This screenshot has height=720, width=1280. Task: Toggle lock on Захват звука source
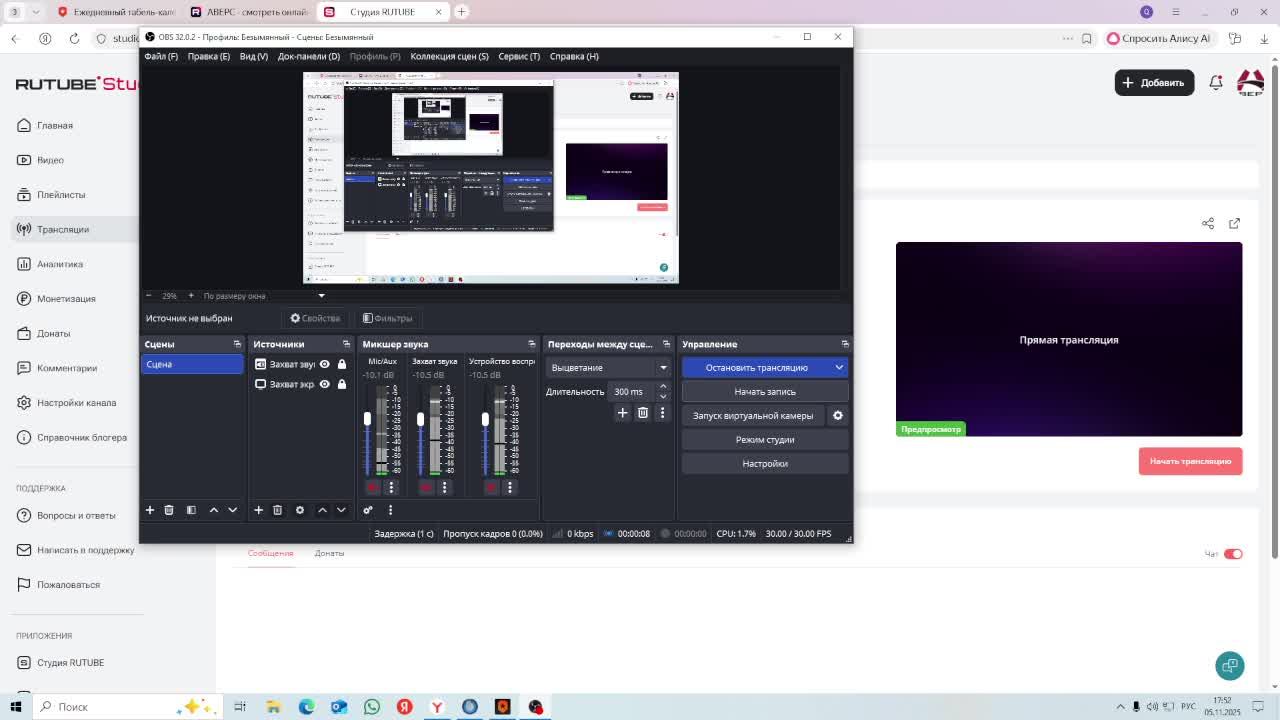pos(342,364)
